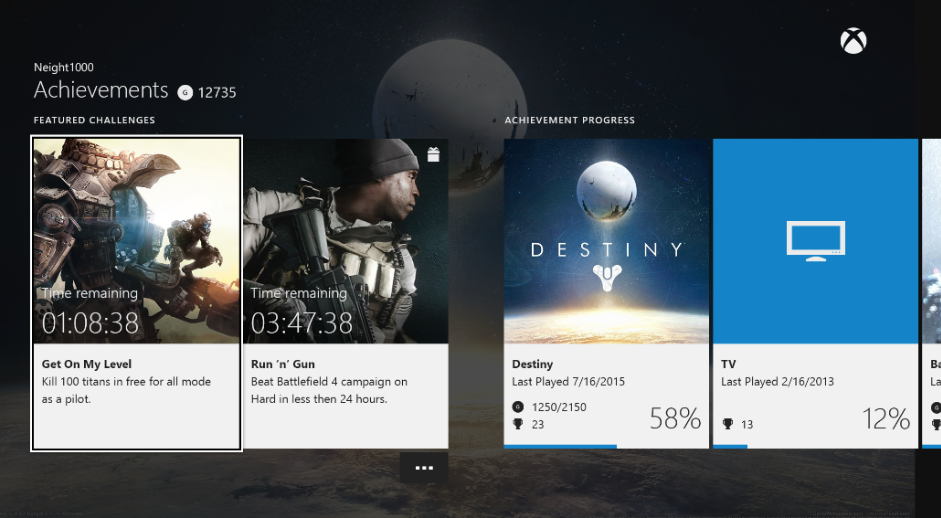
Task: Open the Destiny cover art tile
Action: click(x=606, y=241)
